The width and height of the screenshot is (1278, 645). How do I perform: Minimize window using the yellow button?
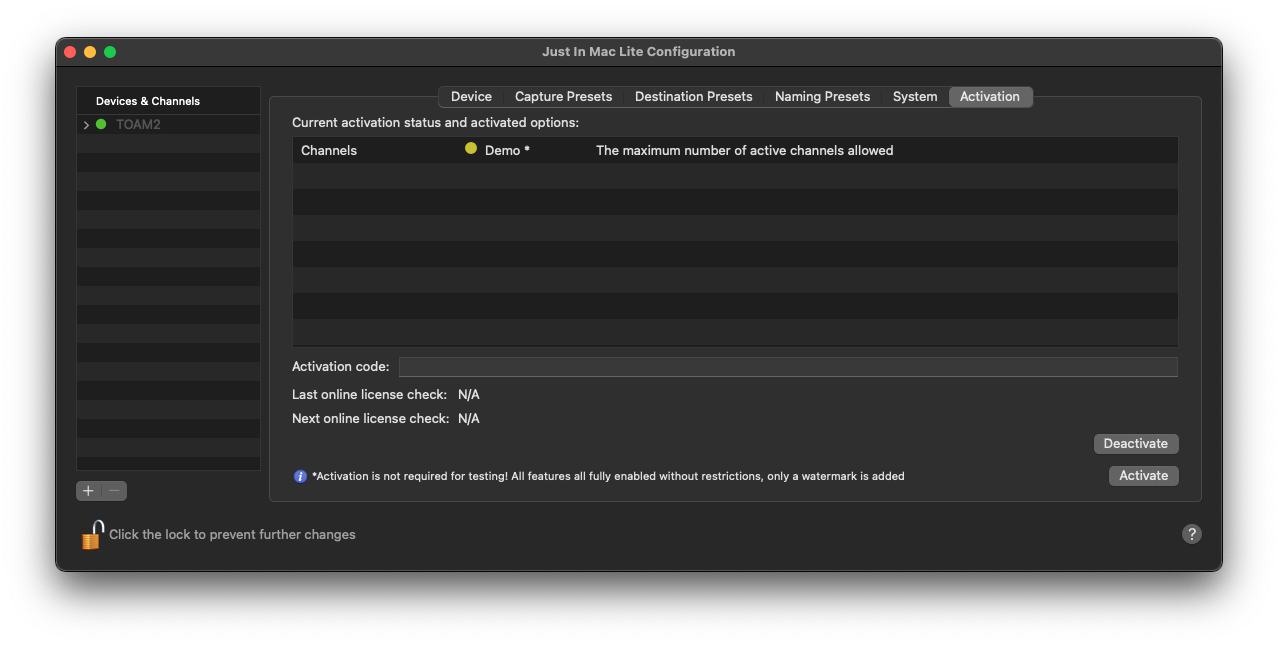(90, 52)
